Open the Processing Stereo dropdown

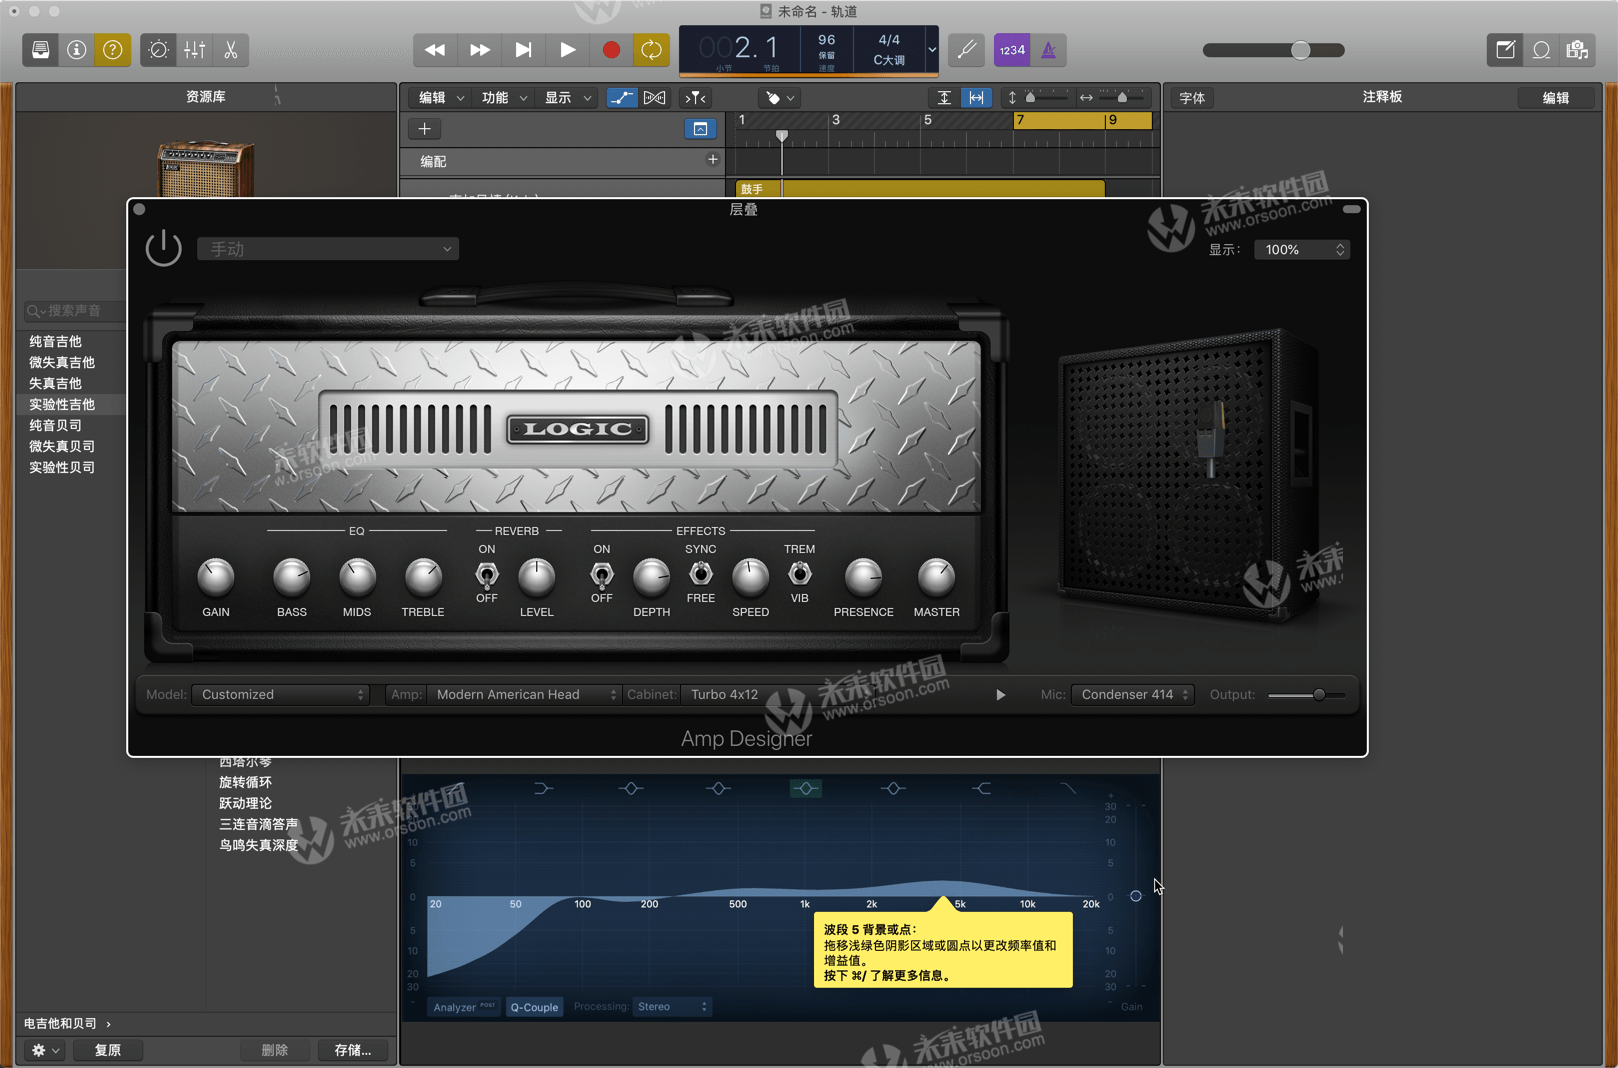coord(672,1007)
